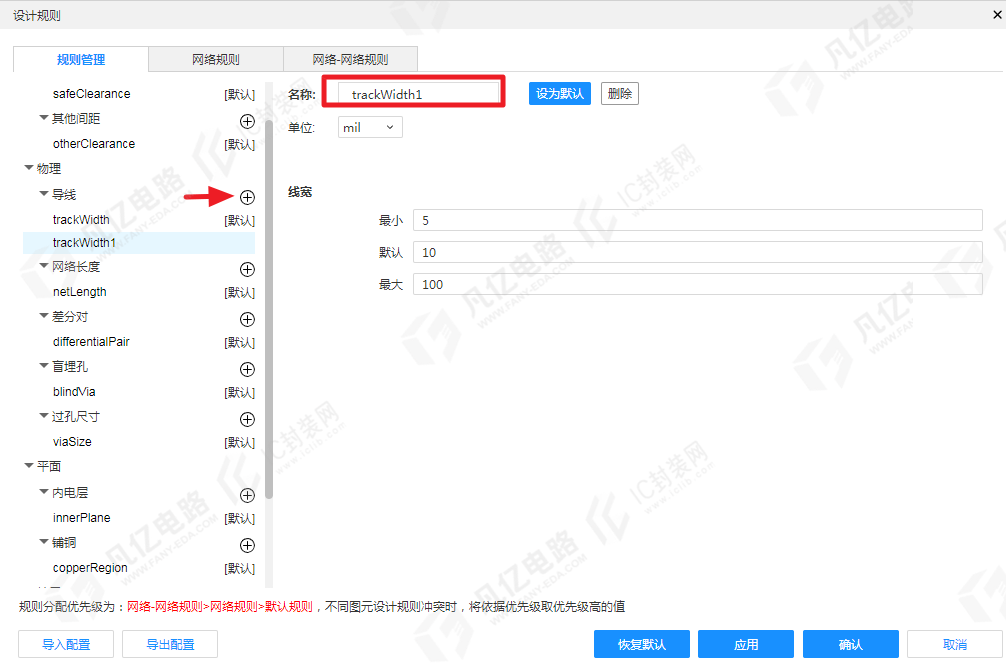Screen dimensions: 1006x671
Task: Switch to the 网络-网络规则 tab
Action: 350,59
